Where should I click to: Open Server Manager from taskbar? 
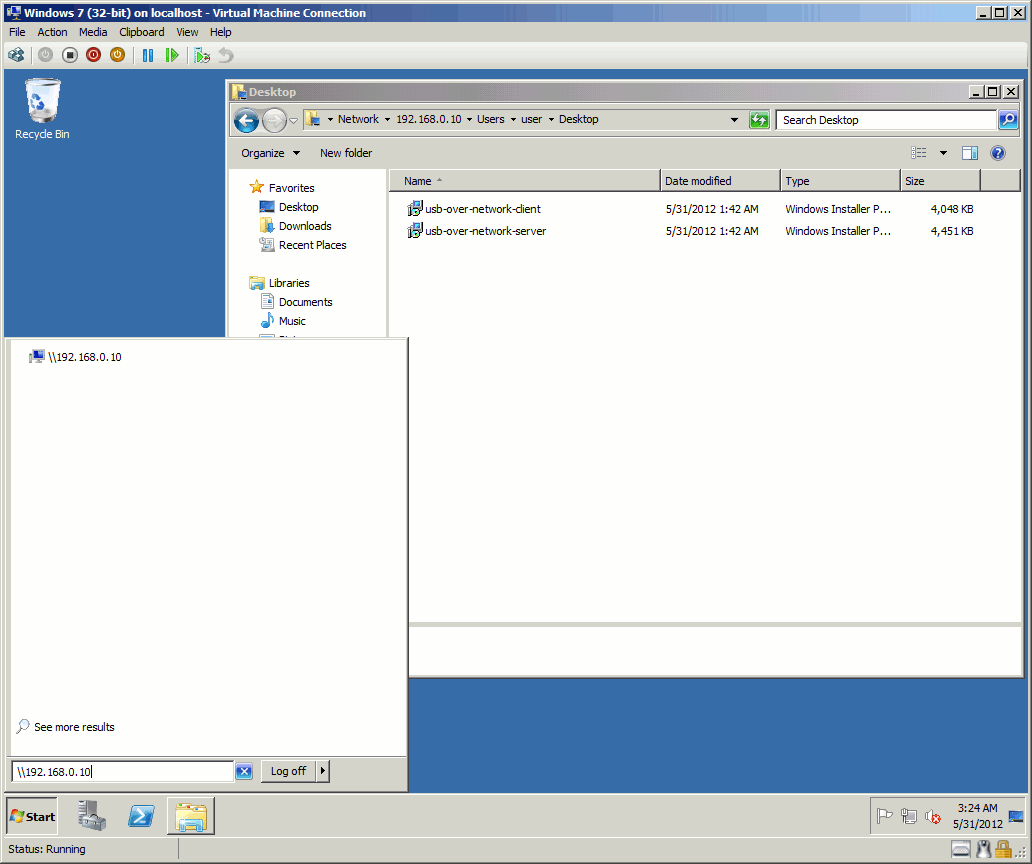click(92, 816)
